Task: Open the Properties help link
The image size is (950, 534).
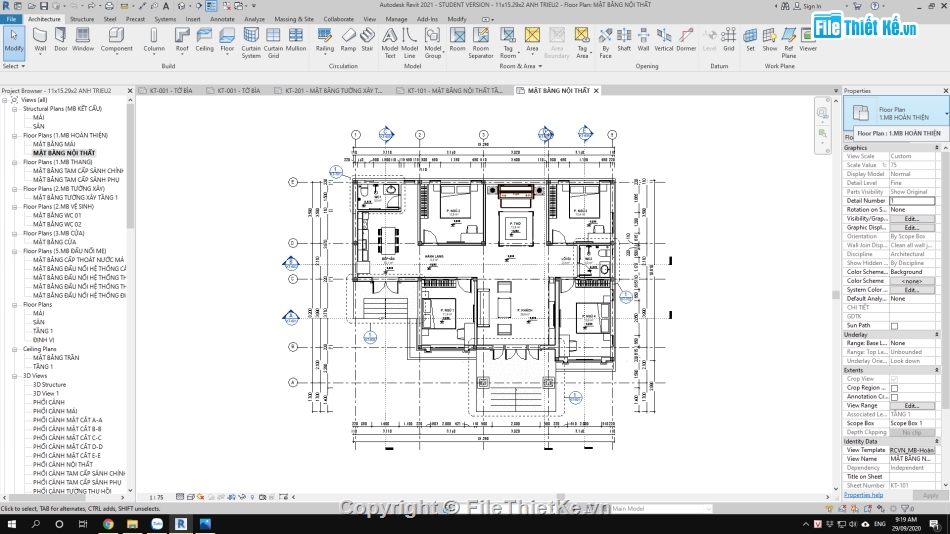Action: tap(863, 495)
